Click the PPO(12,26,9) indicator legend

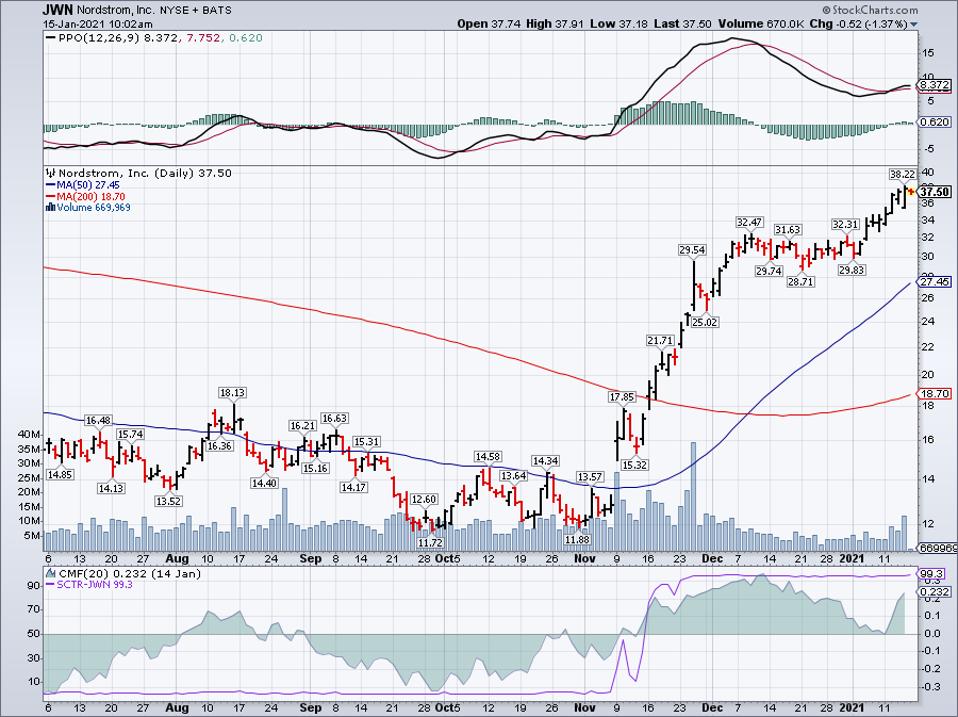coord(98,38)
